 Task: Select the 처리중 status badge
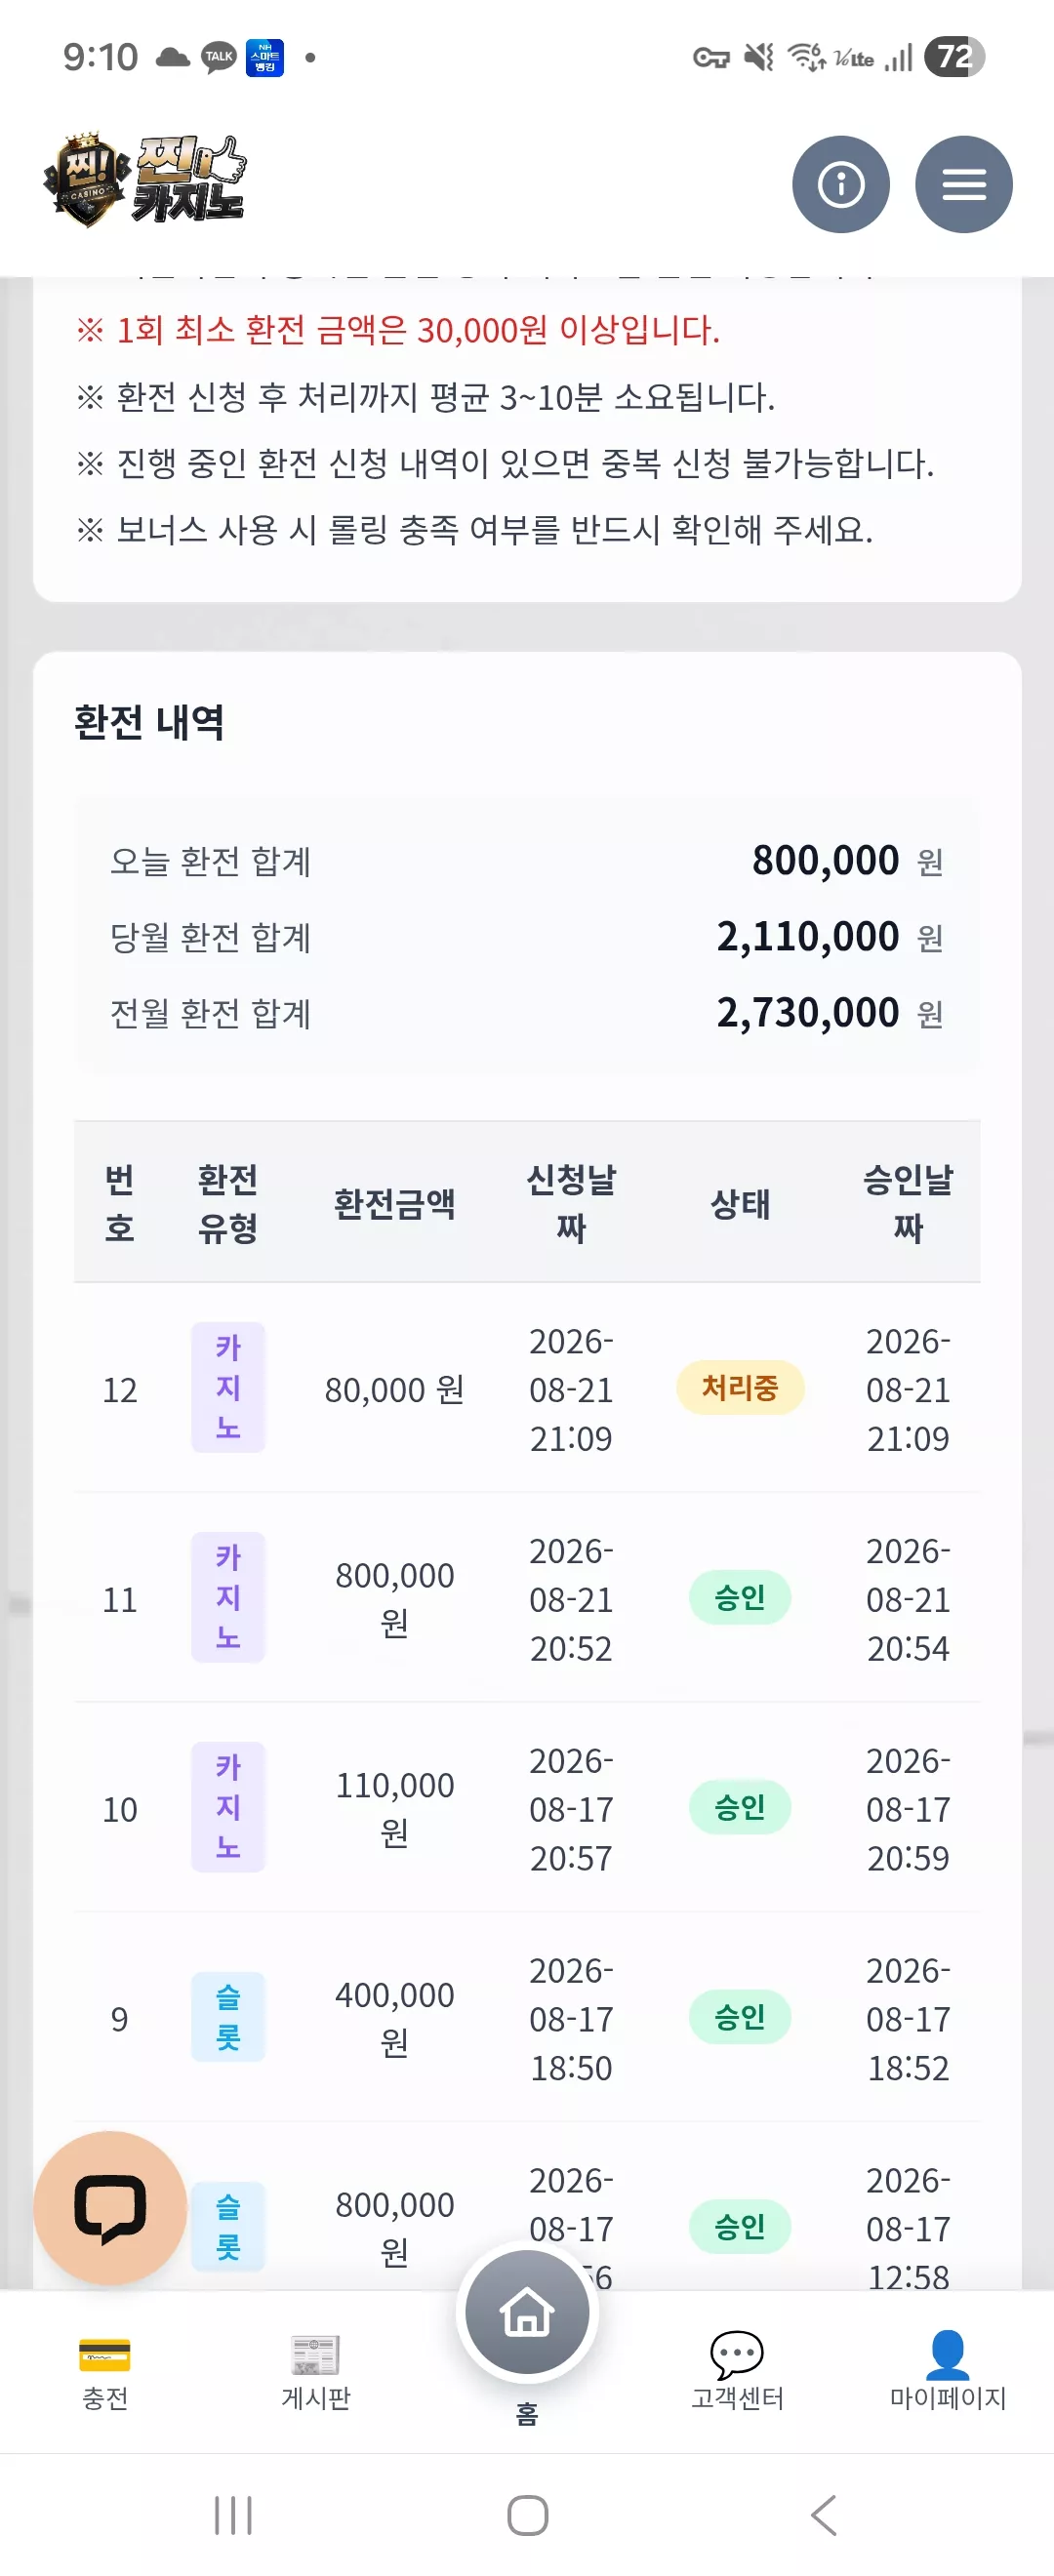pos(740,1387)
